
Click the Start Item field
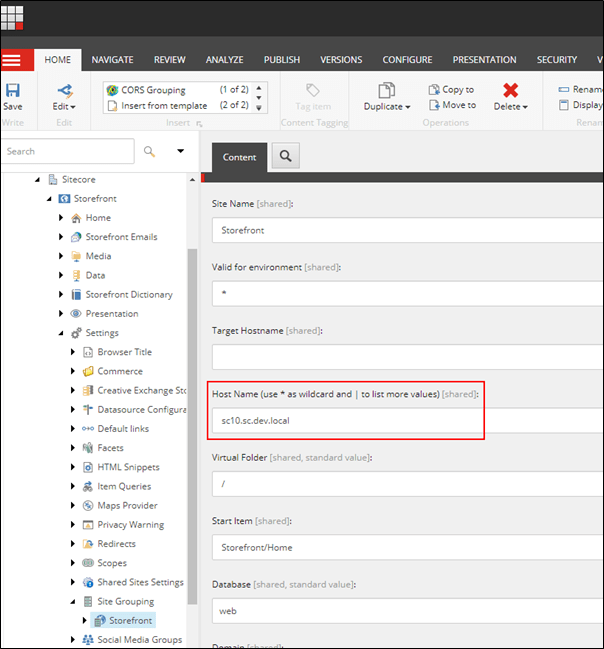pyautogui.click(x=407, y=547)
